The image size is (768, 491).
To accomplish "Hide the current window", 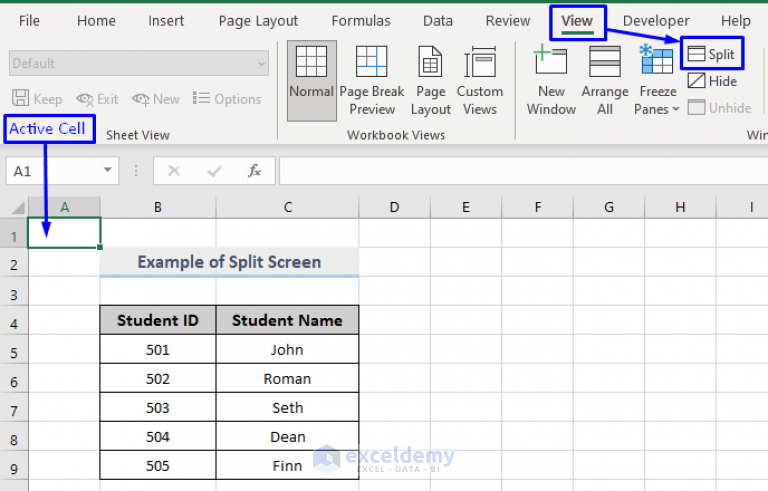I will click(x=712, y=81).
